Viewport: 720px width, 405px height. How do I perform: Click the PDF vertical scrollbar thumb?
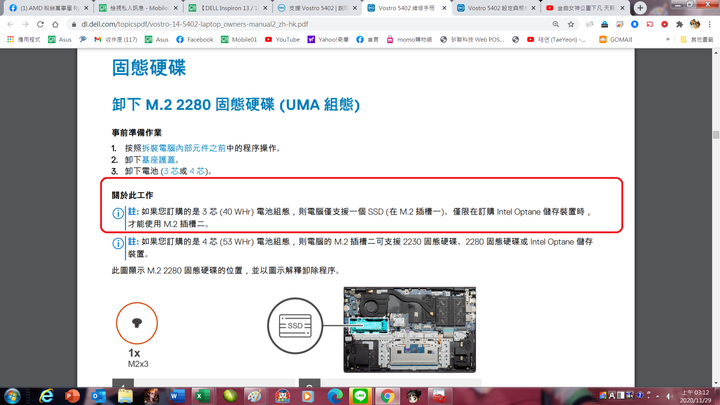click(x=715, y=135)
